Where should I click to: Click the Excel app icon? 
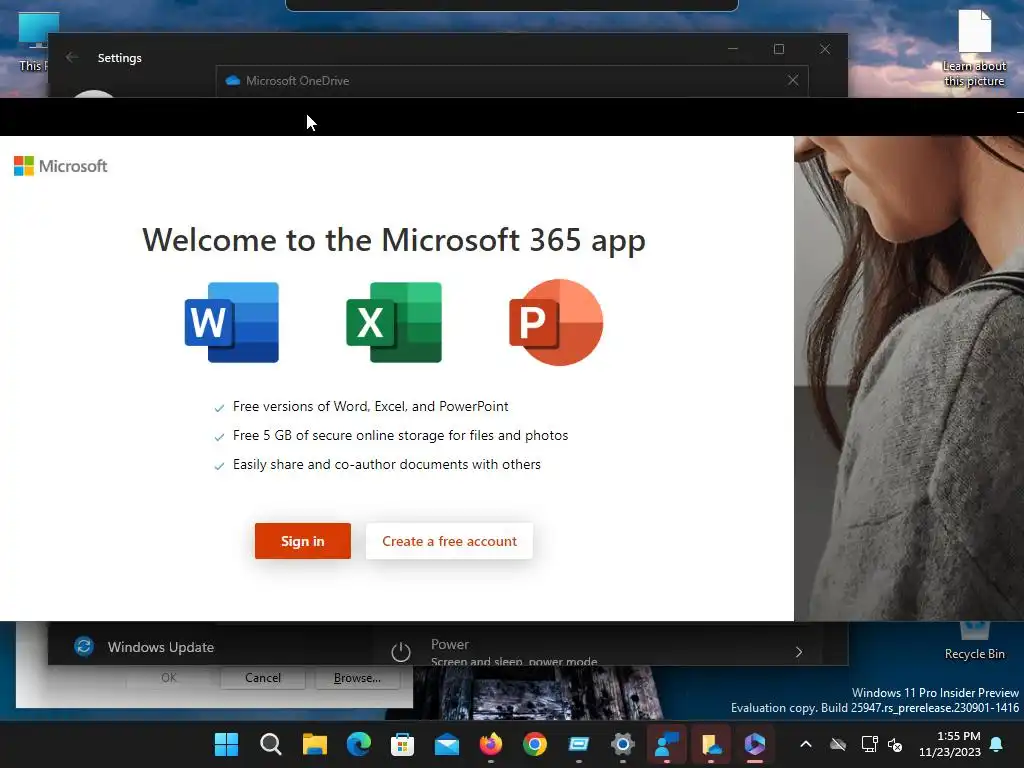(x=394, y=323)
